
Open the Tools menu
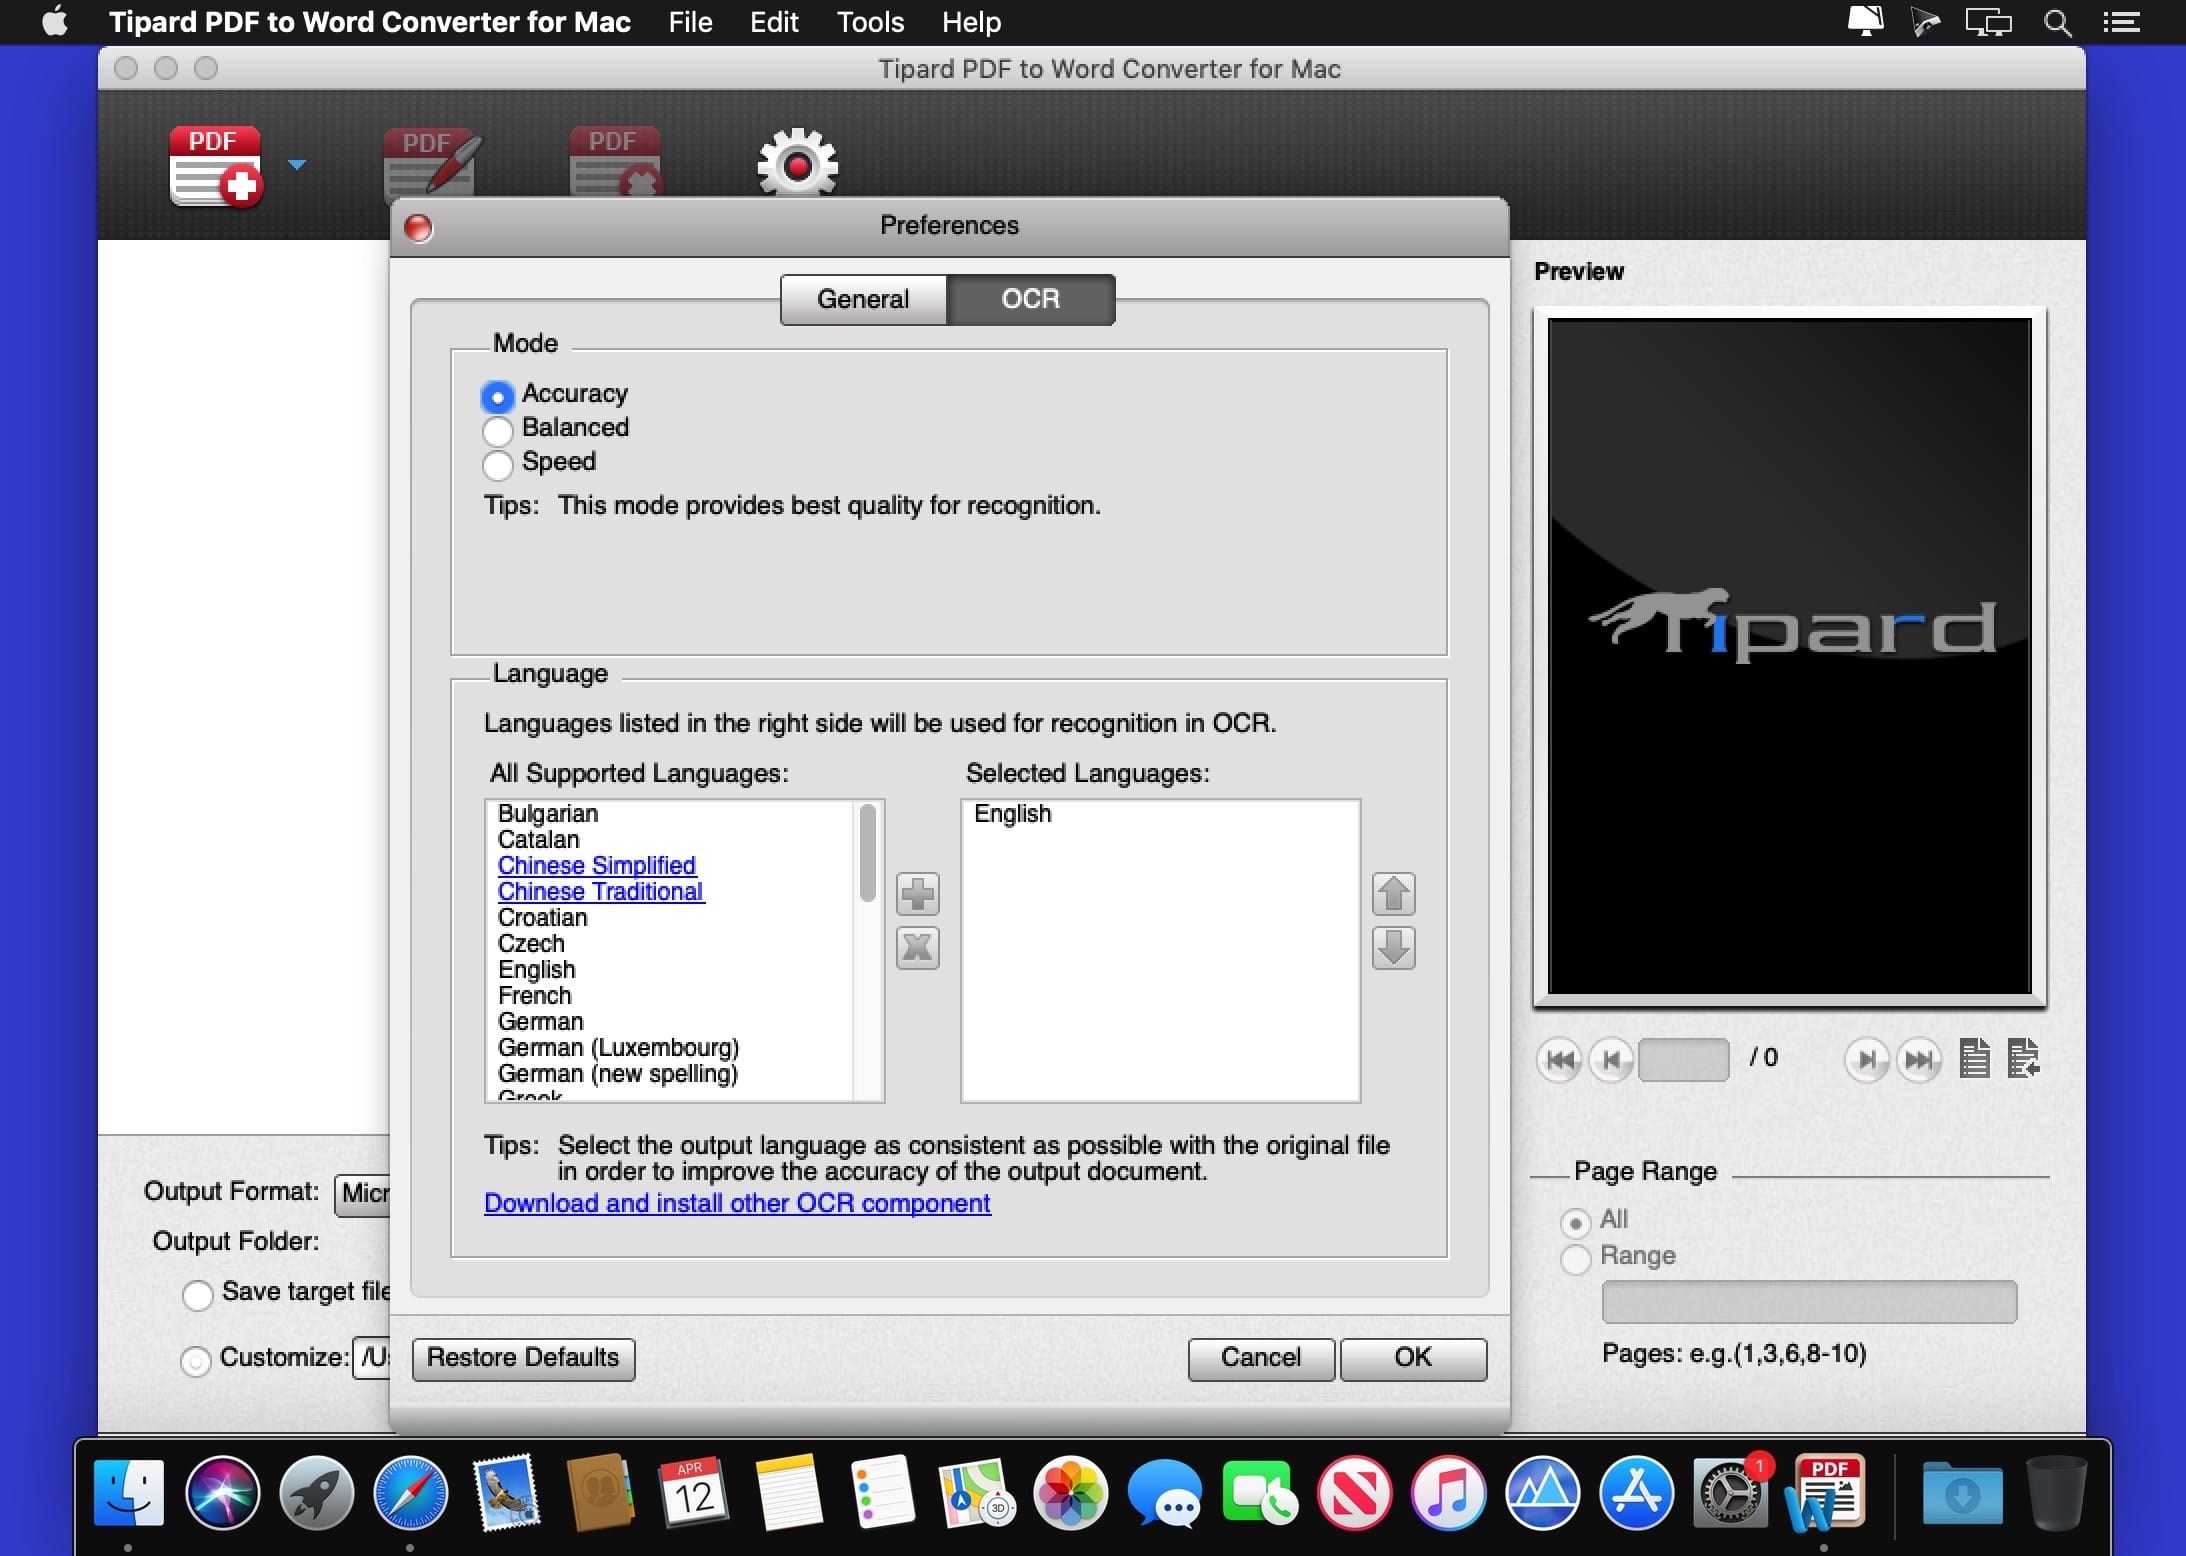(870, 22)
